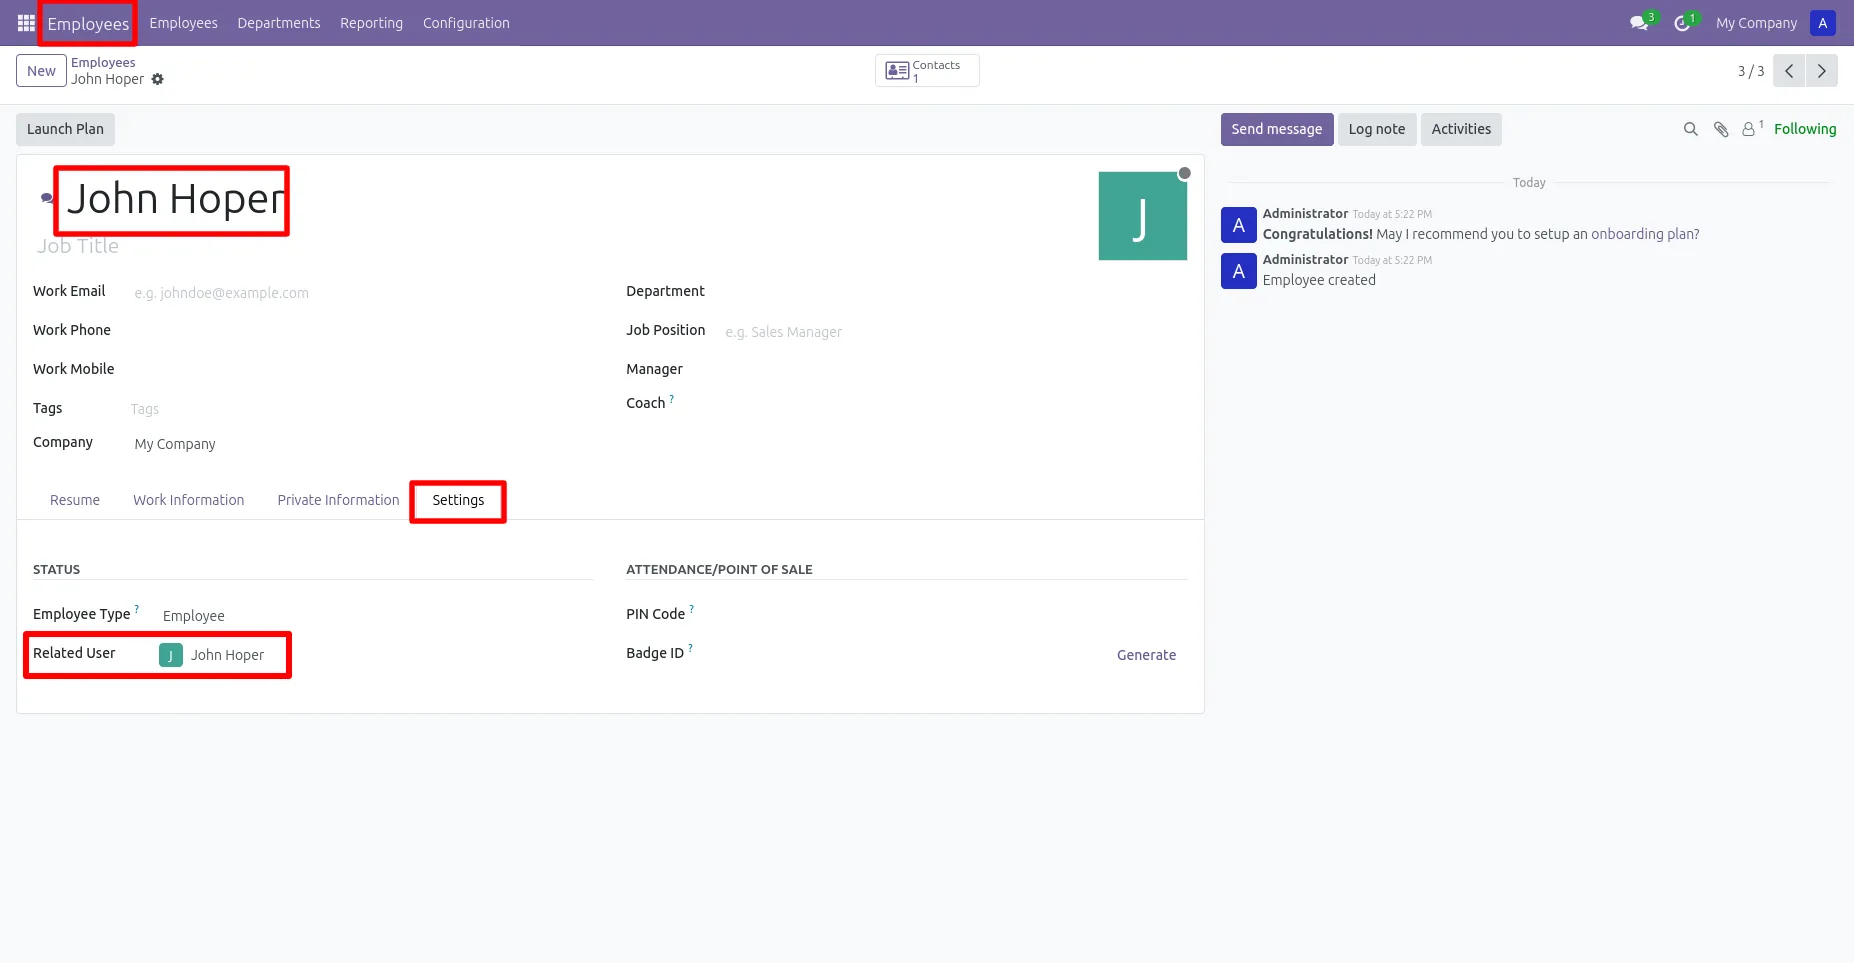Click the Generate badge ID link

(x=1146, y=655)
